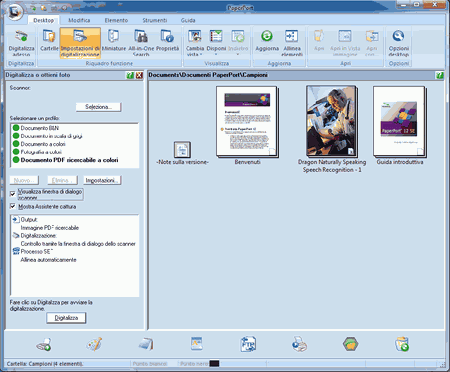Click the FTP send-to icon in bottom bar
Image resolution: width=450 pixels, height=372 pixels.
248,344
